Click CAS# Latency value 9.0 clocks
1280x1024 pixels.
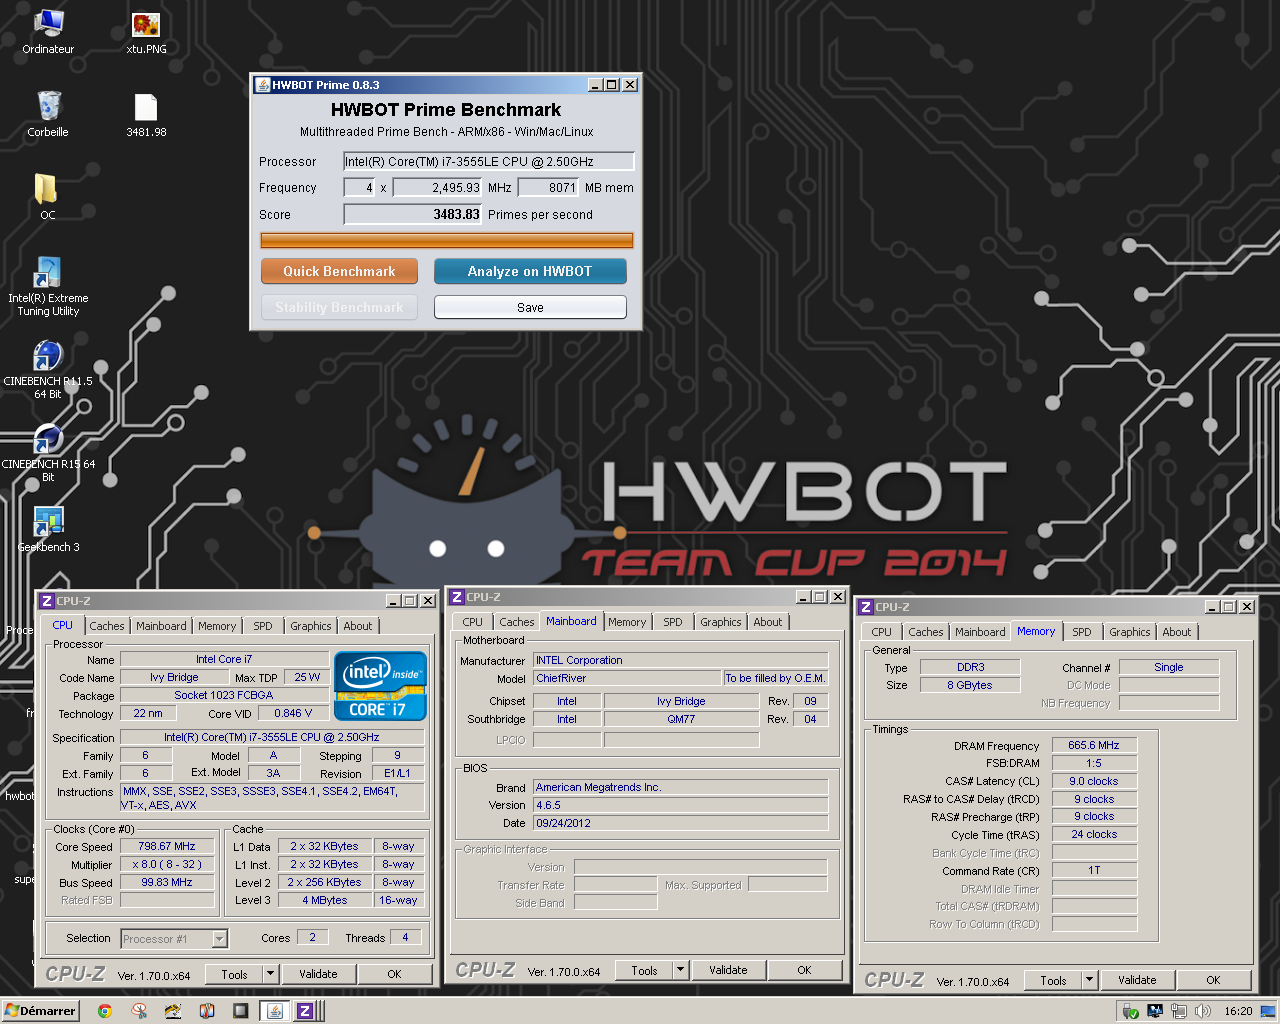(x=1094, y=781)
